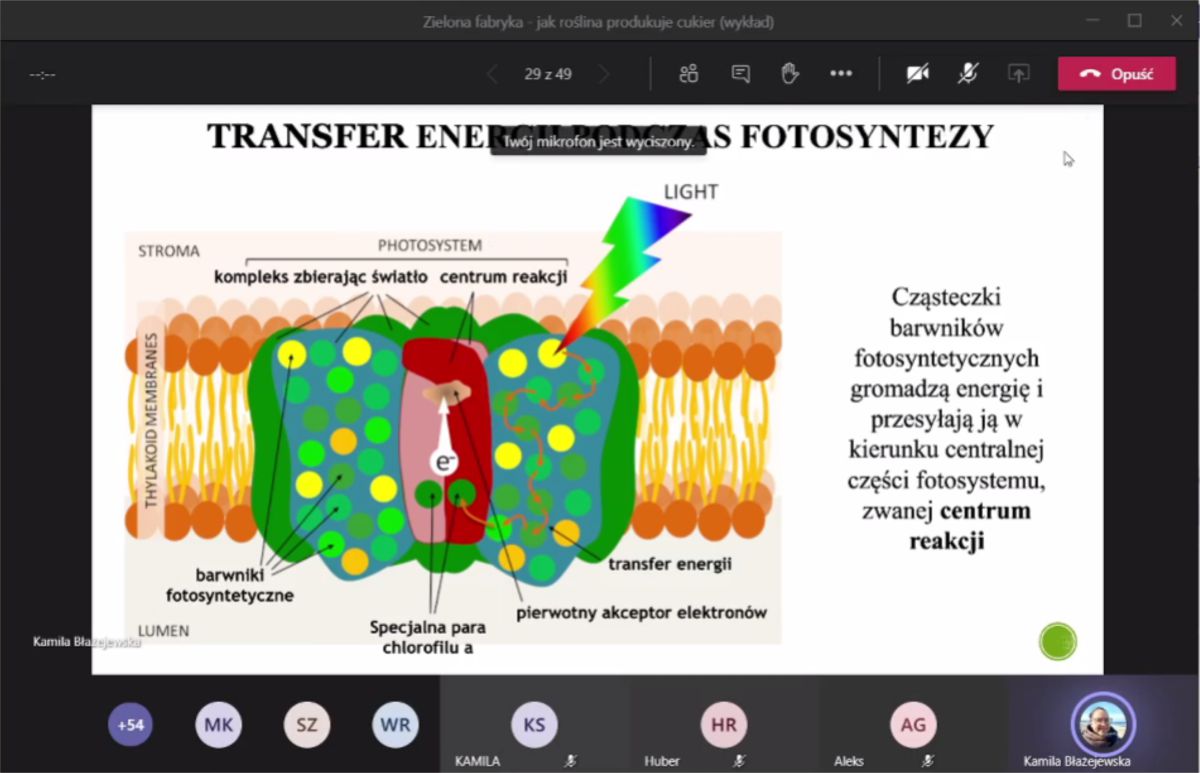Click the KAMILA participant tile
The image size is (1200, 773).
coord(534,726)
